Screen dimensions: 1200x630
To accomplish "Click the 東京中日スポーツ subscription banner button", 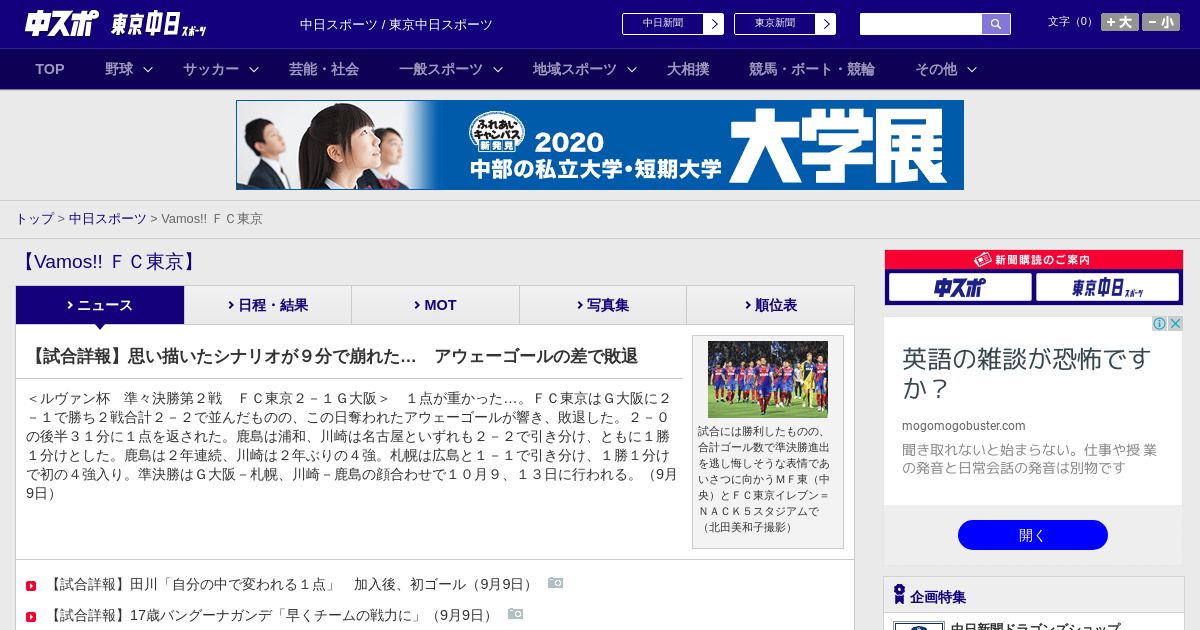I will click(1108, 288).
